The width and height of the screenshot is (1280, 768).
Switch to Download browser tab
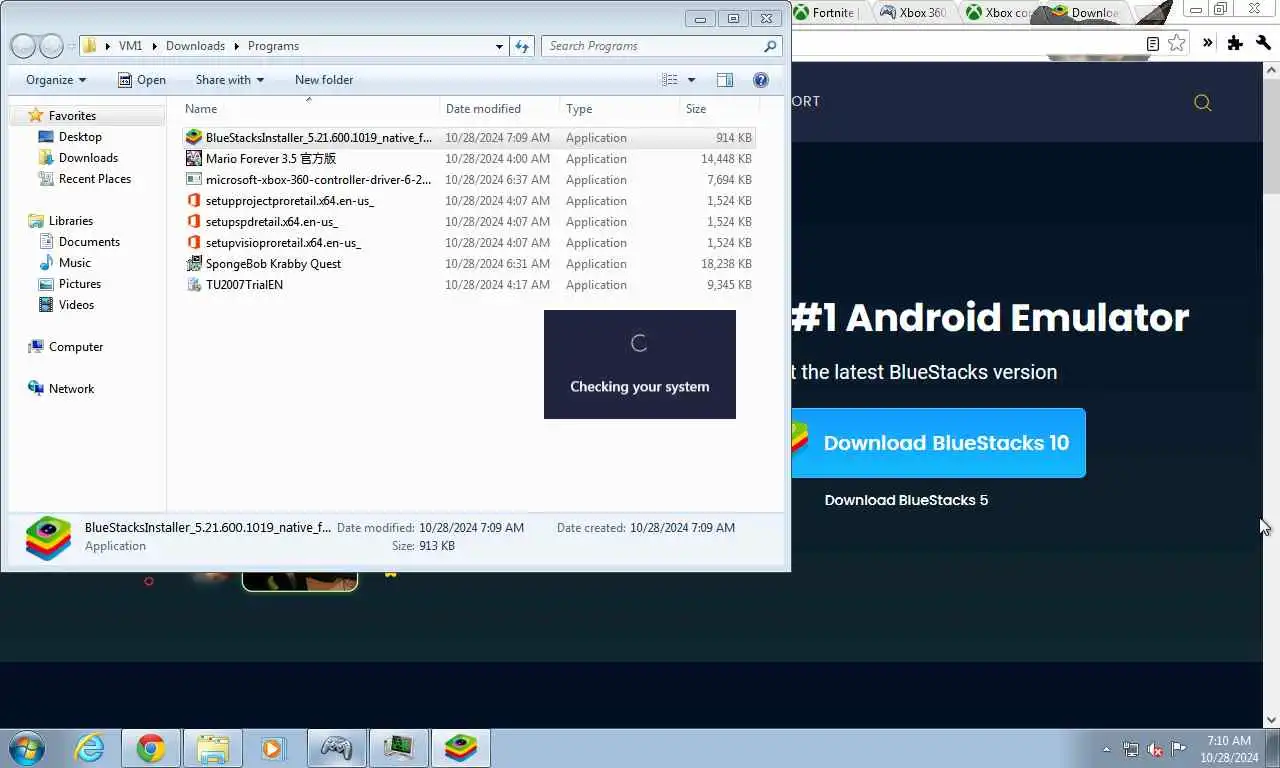click(1086, 12)
